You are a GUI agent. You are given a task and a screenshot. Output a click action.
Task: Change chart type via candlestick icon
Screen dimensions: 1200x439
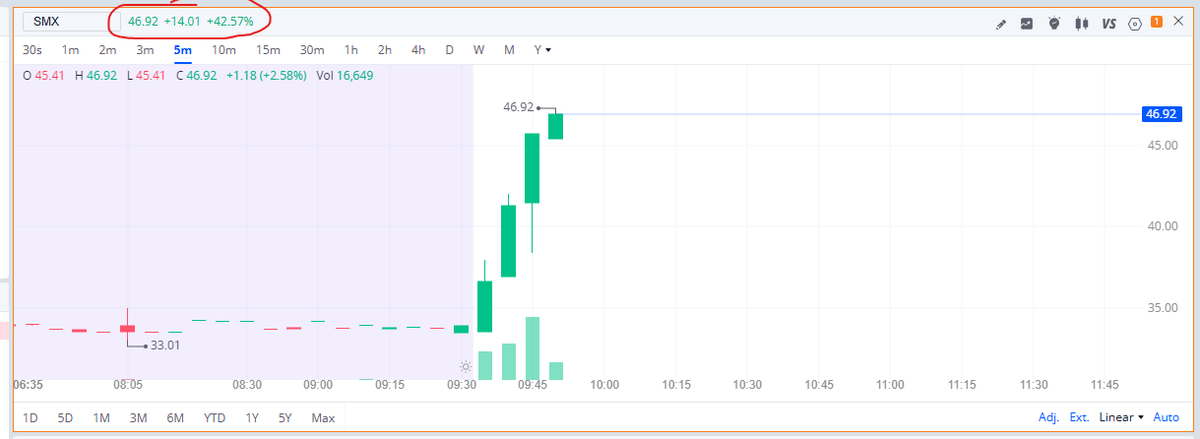[1080, 22]
